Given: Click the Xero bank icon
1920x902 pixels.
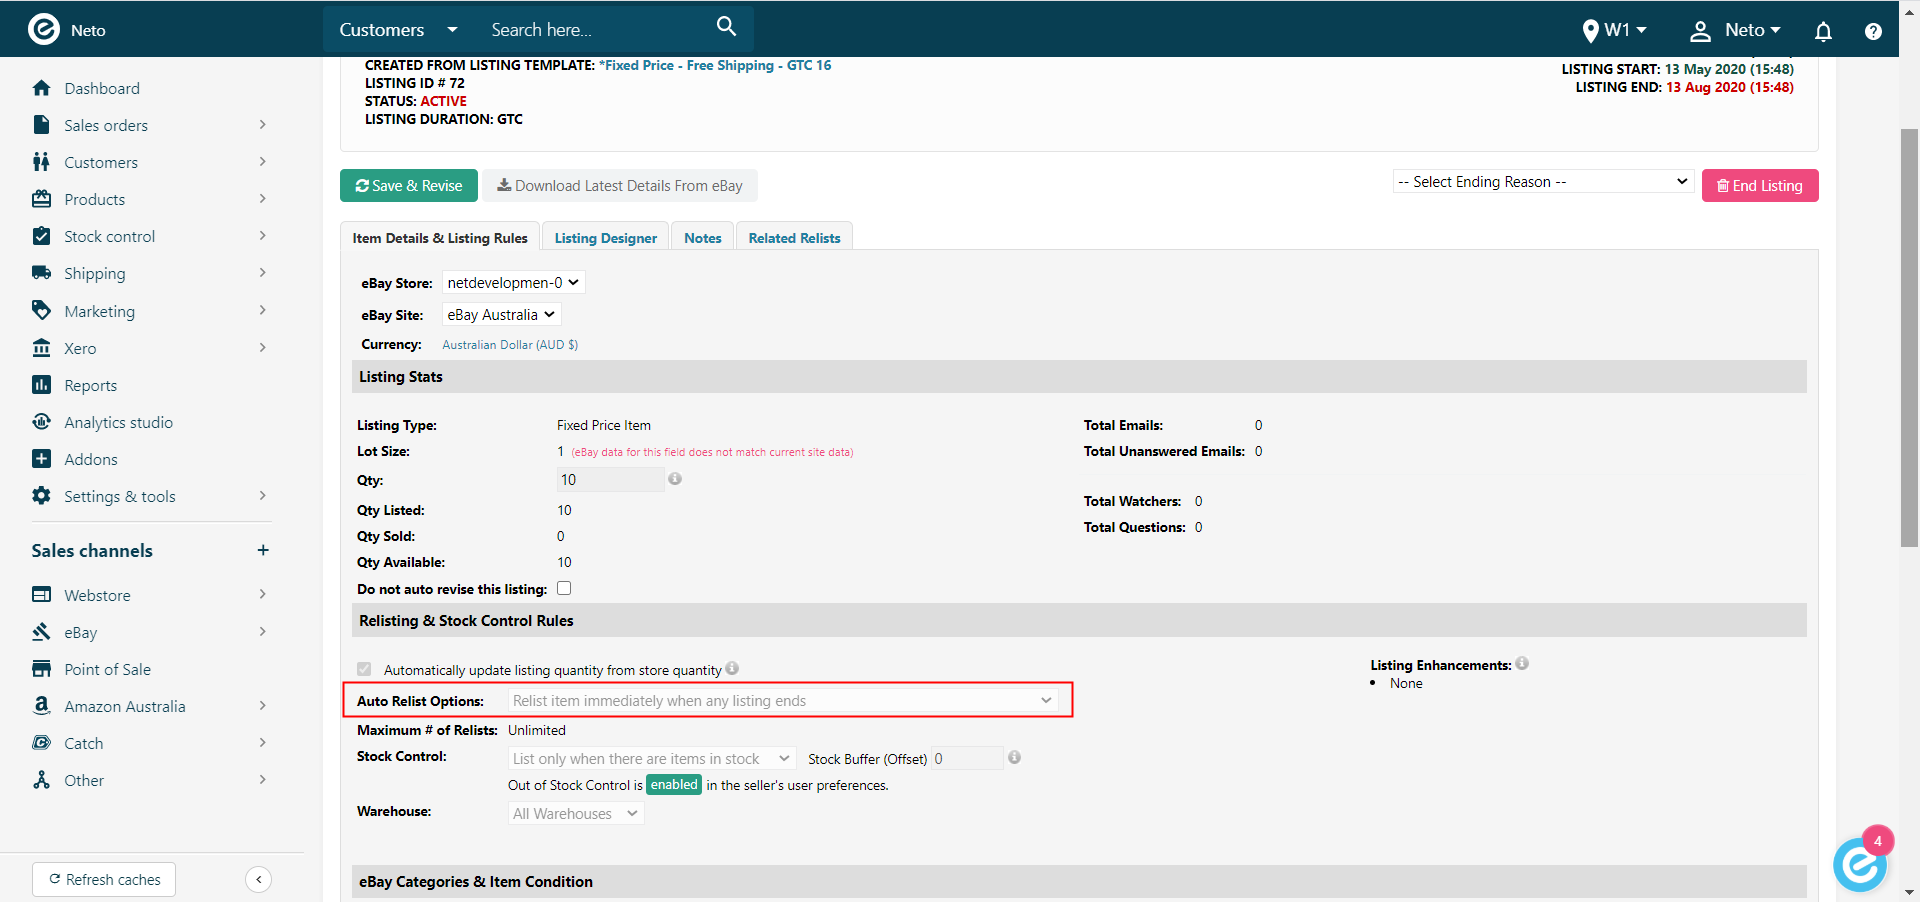Looking at the screenshot, I should pyautogui.click(x=41, y=348).
